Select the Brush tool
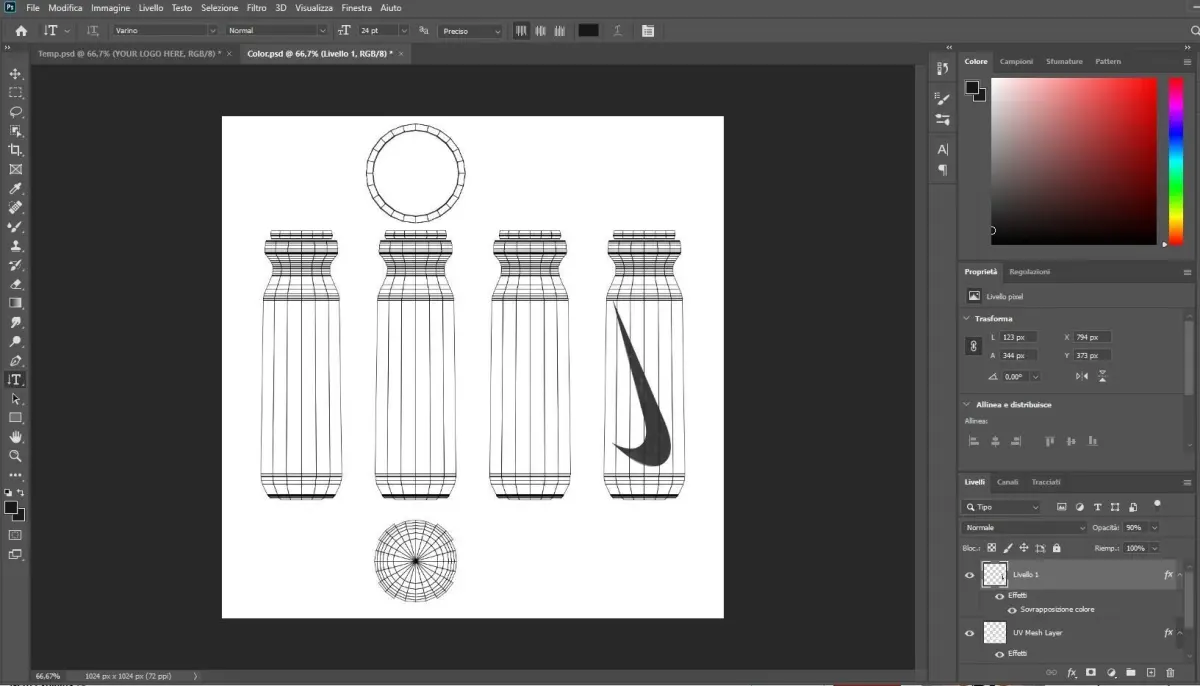The height and width of the screenshot is (686, 1200). click(15, 227)
